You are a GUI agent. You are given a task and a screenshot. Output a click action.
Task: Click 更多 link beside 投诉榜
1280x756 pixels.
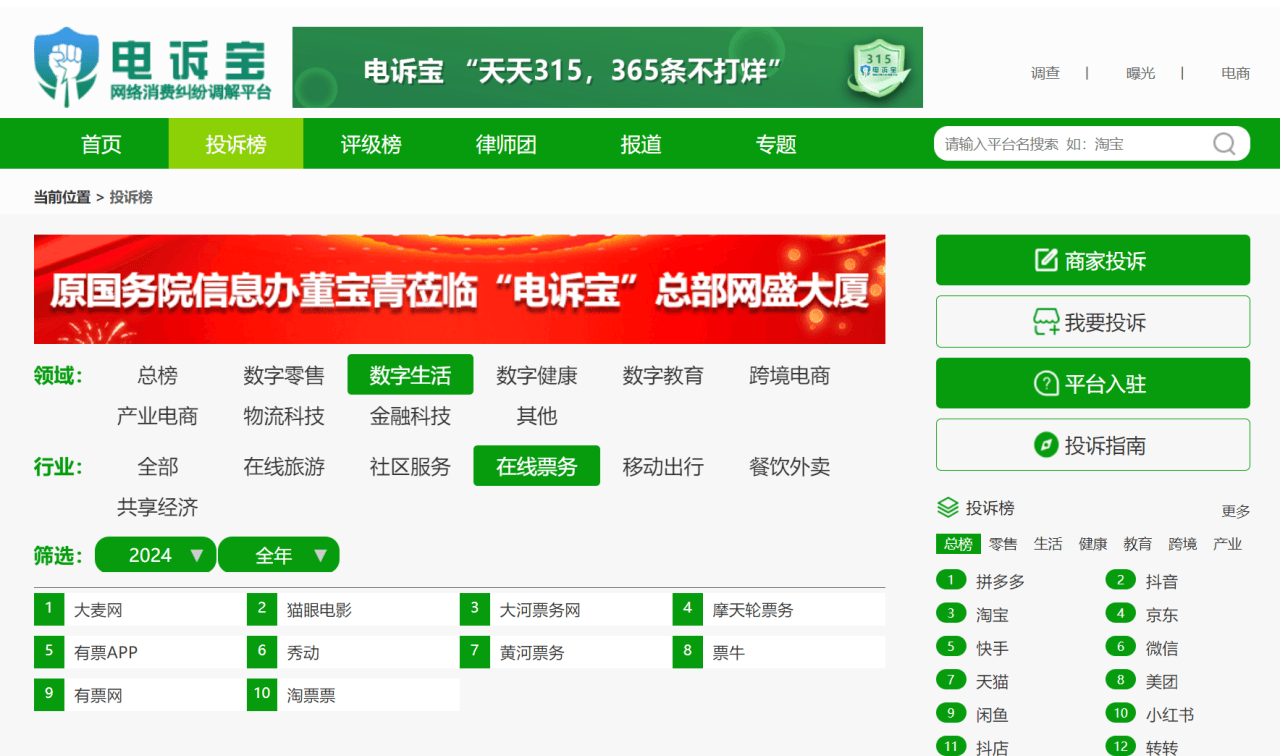(x=1236, y=511)
